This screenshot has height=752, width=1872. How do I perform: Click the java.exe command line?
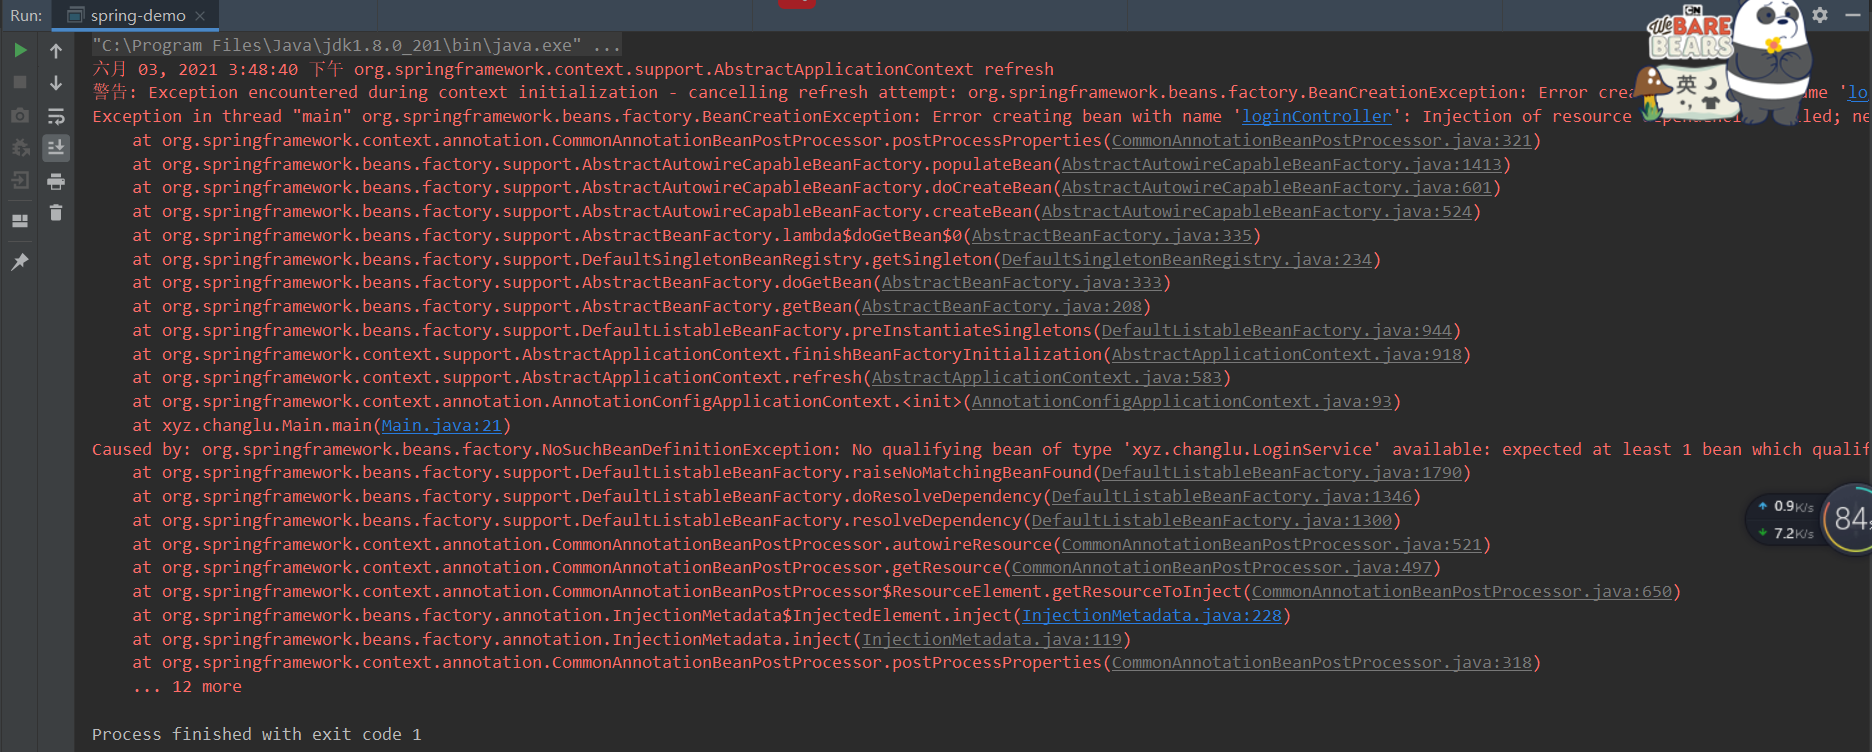click(x=356, y=45)
